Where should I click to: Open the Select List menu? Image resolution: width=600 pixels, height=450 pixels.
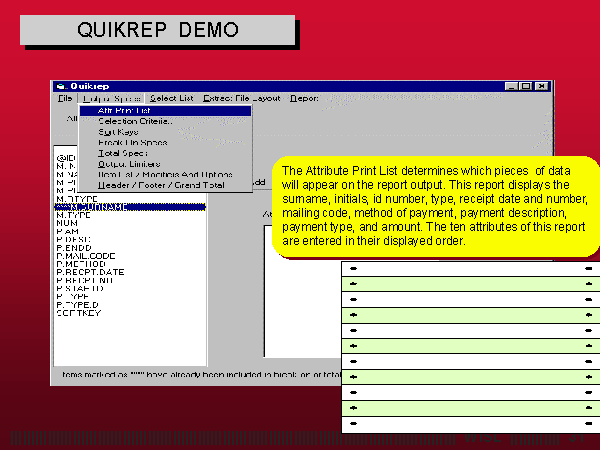(171, 98)
